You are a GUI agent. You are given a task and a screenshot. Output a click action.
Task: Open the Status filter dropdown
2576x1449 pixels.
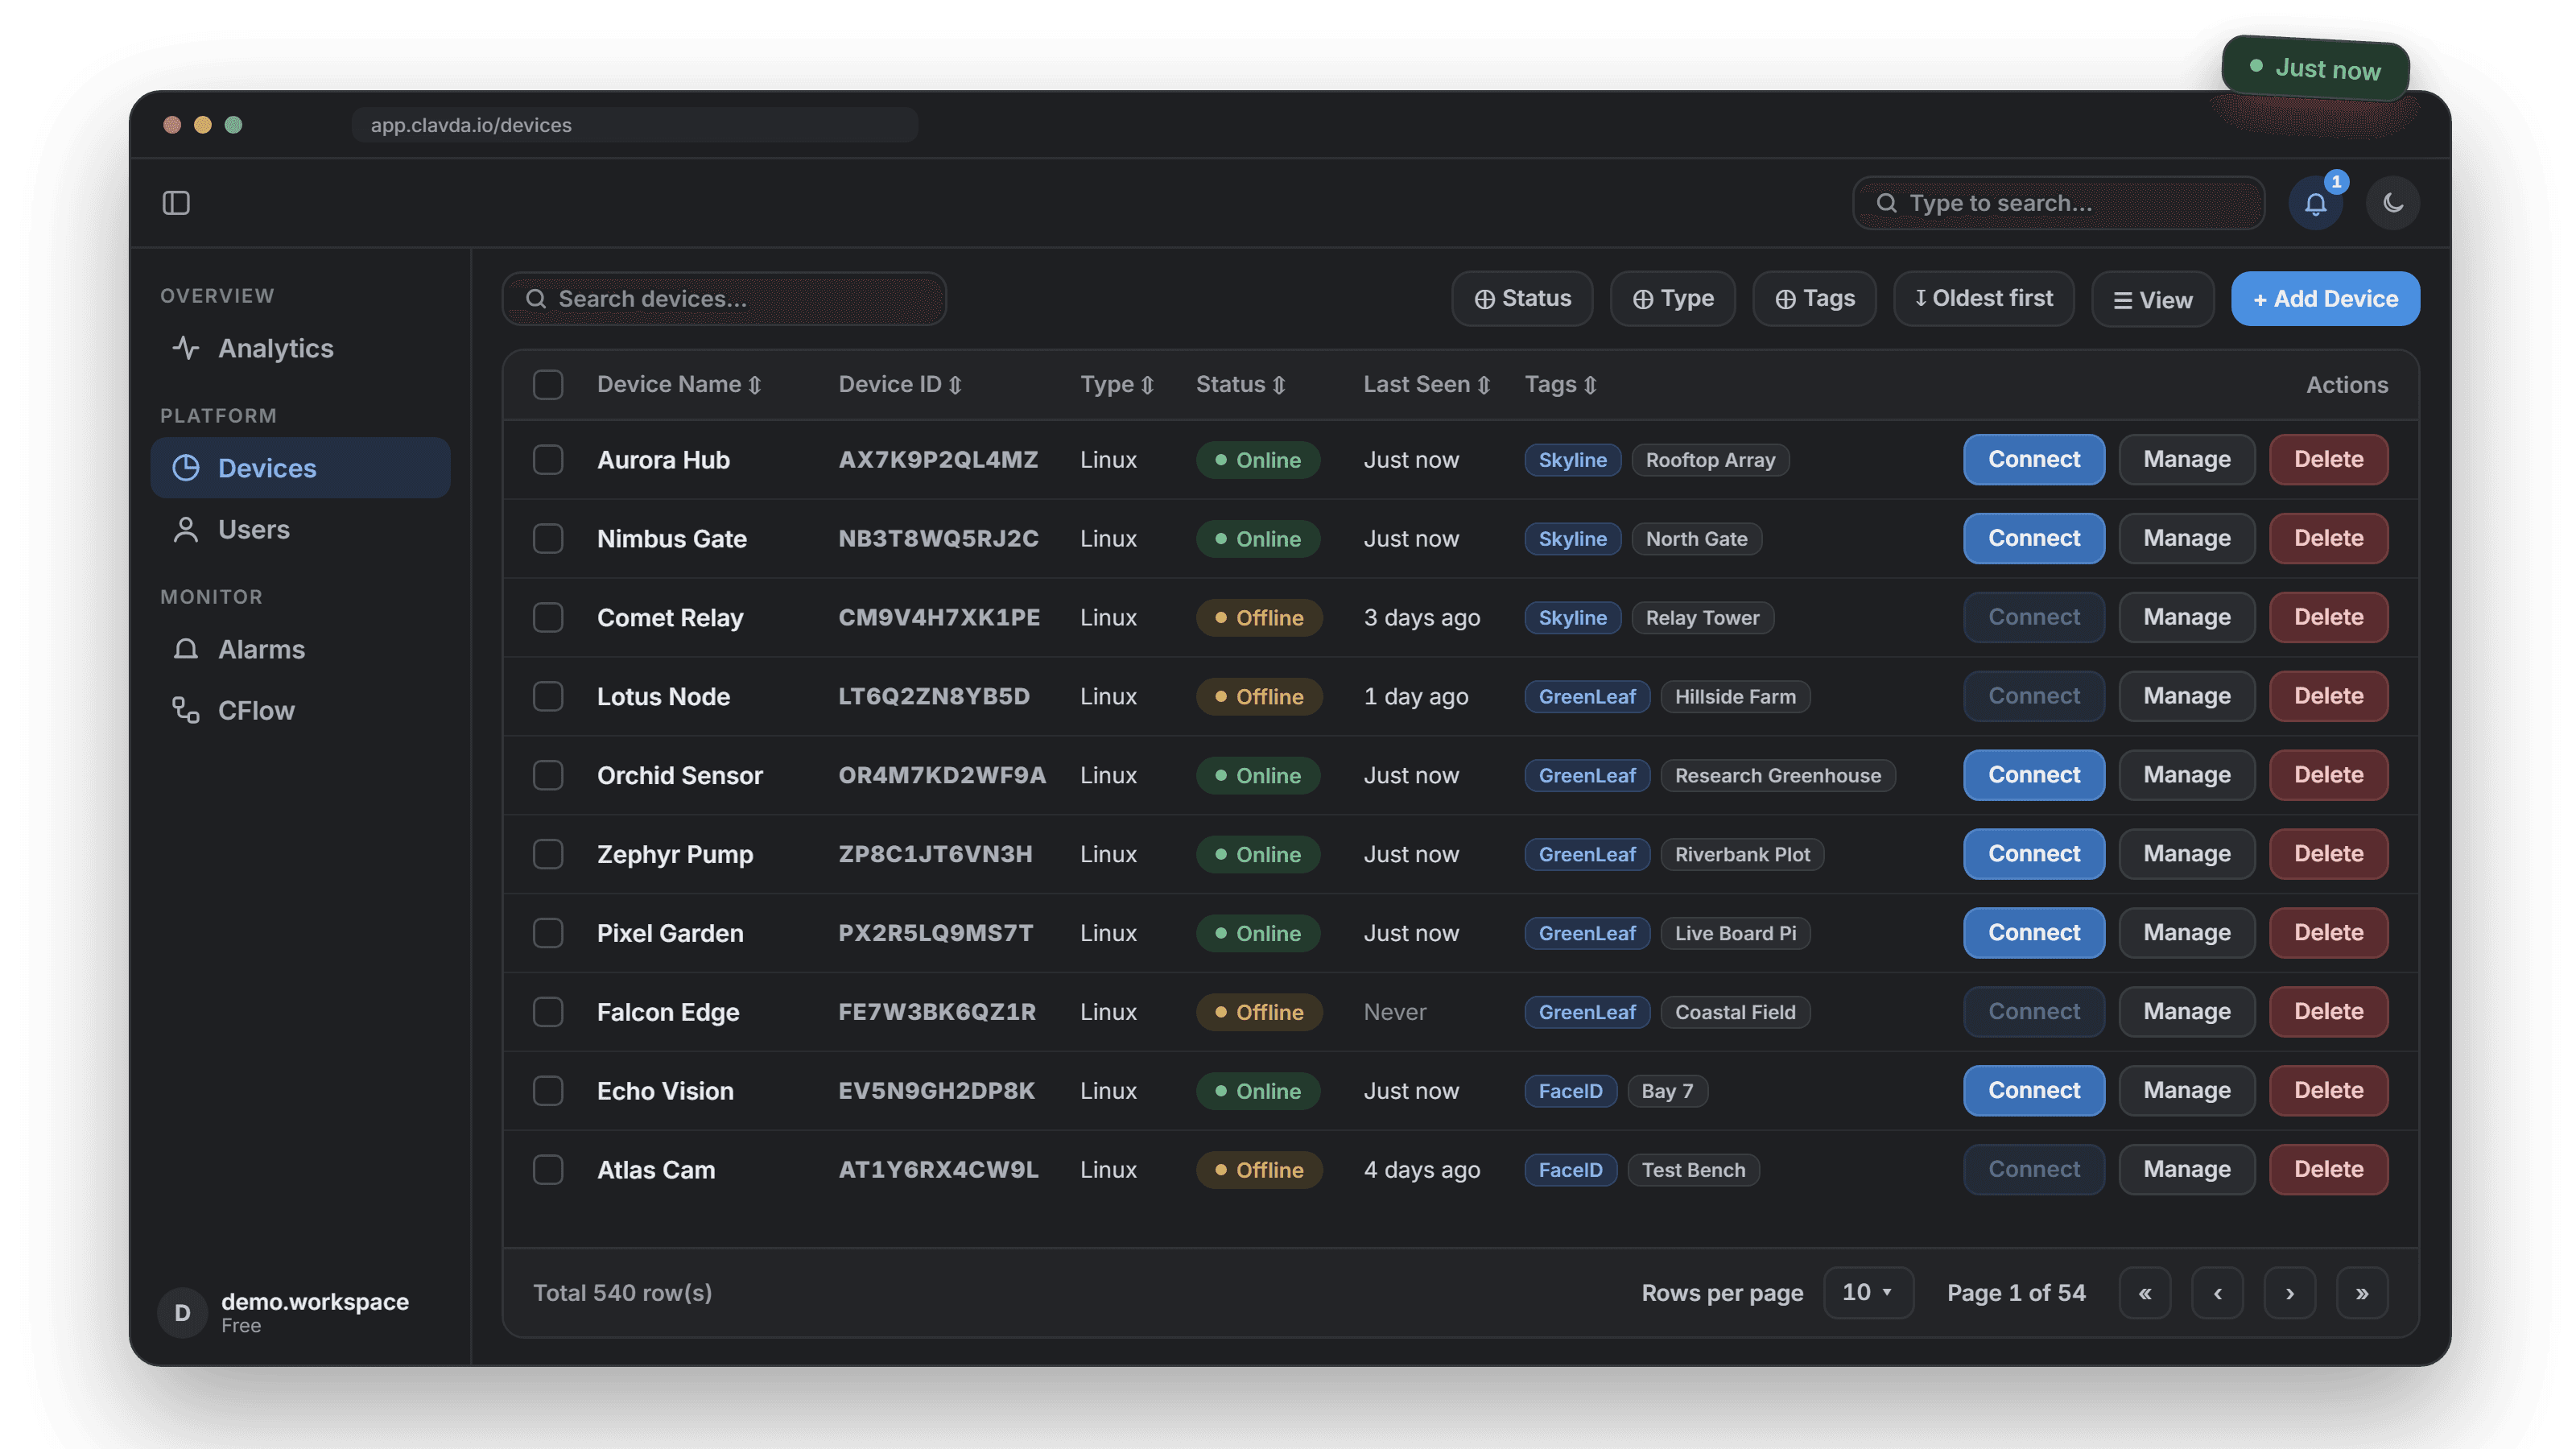pos(1522,299)
